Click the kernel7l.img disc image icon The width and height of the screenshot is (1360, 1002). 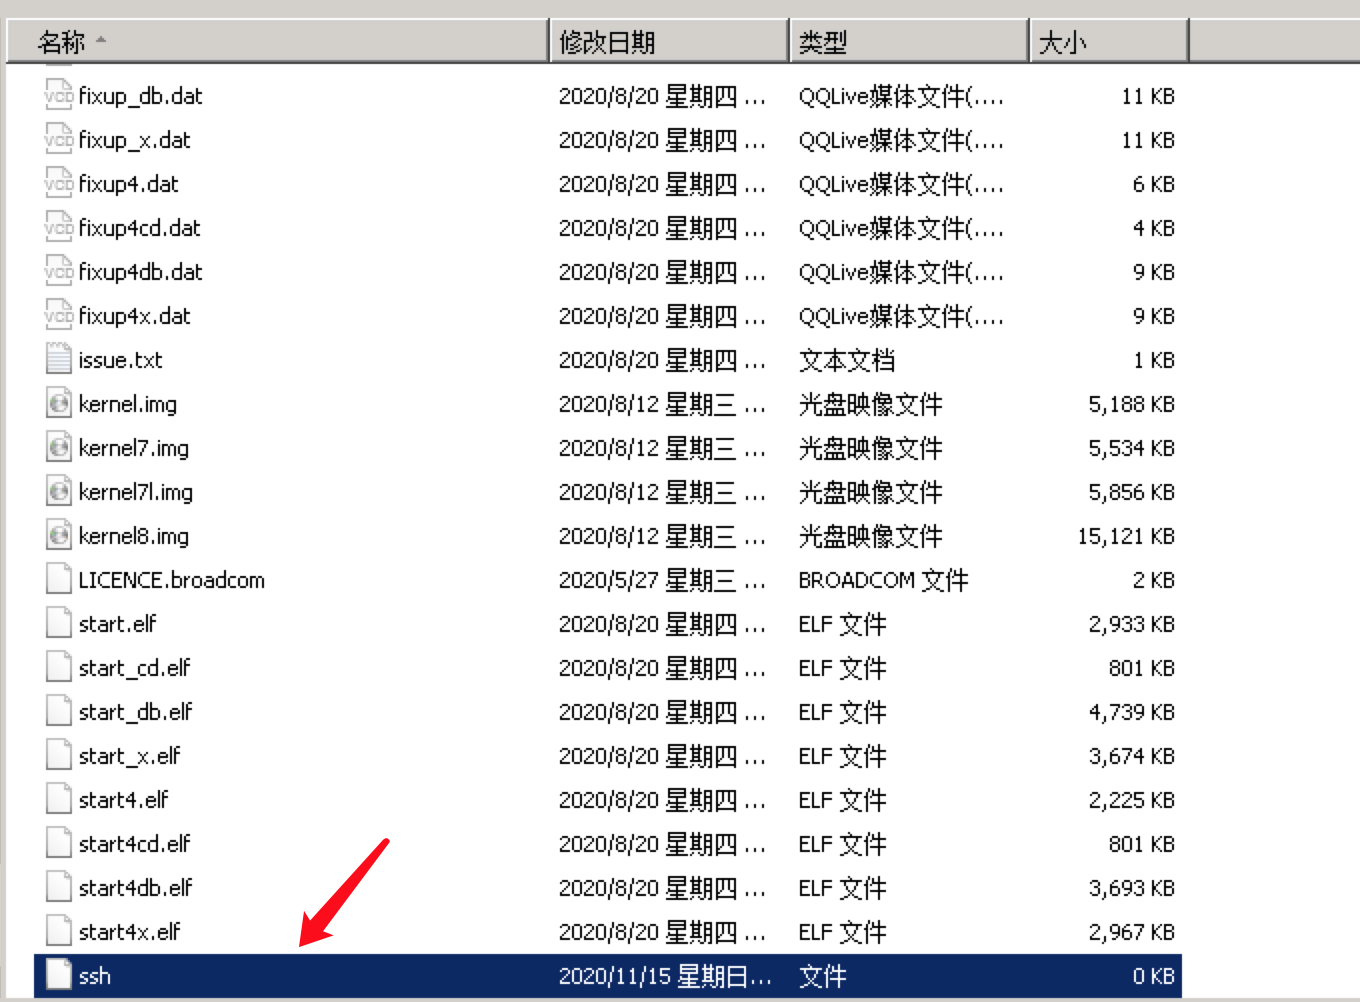pos(59,491)
